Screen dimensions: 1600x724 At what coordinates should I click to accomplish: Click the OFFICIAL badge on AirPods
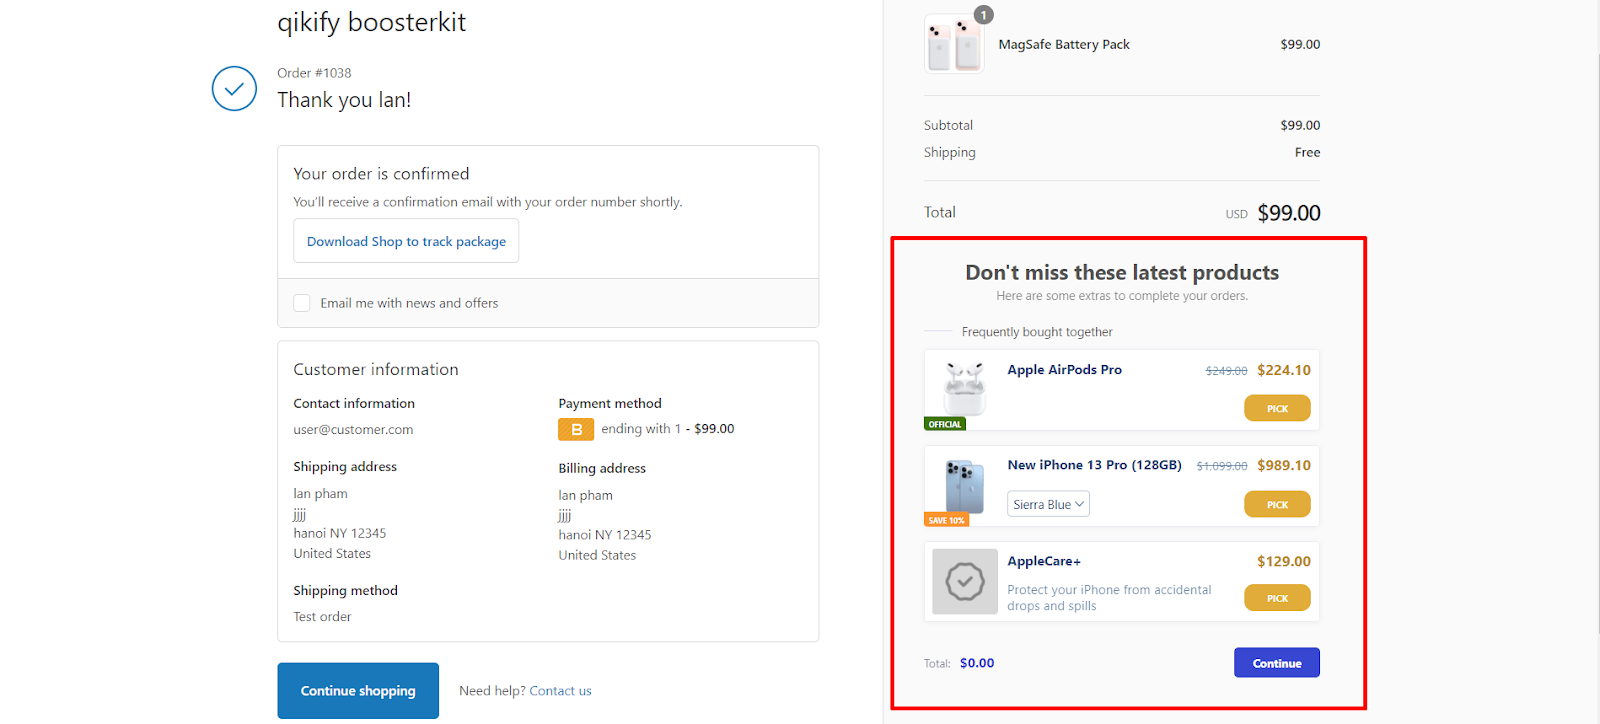945,424
